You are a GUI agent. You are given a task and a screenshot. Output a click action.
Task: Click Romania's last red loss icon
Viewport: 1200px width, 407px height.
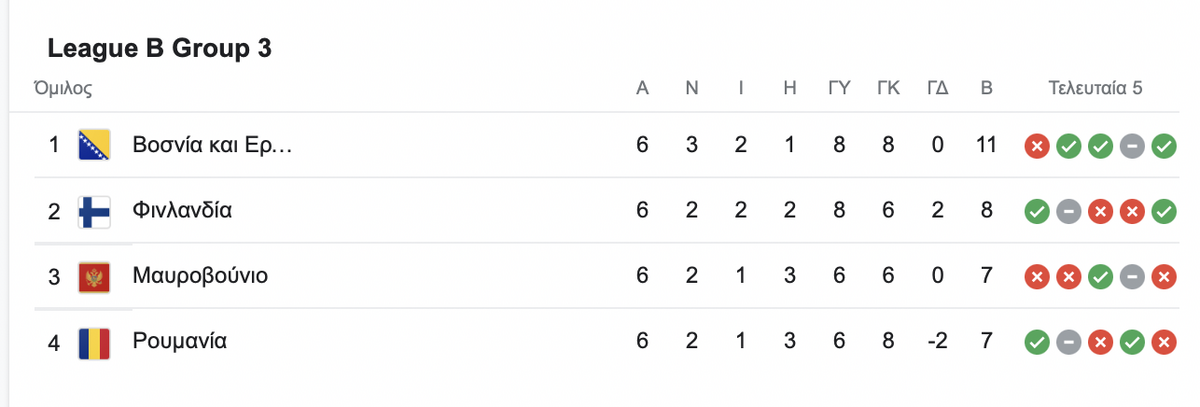1164,343
